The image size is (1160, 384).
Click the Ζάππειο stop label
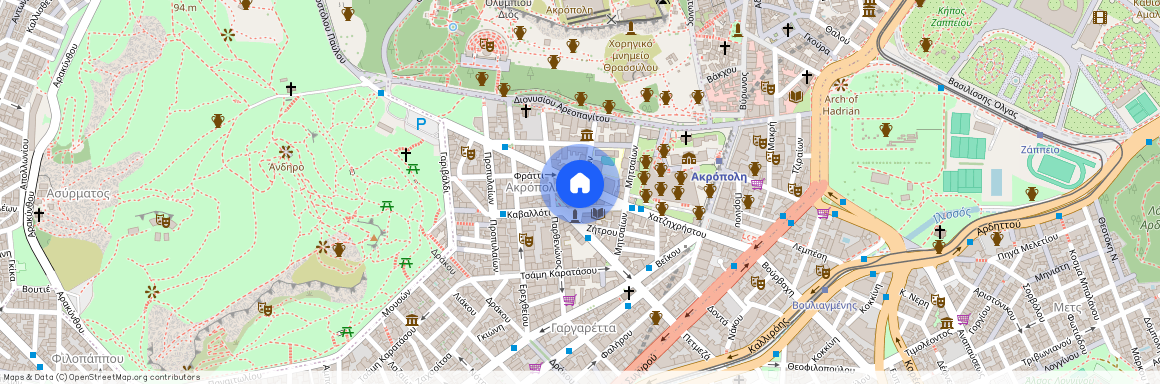point(1040,149)
